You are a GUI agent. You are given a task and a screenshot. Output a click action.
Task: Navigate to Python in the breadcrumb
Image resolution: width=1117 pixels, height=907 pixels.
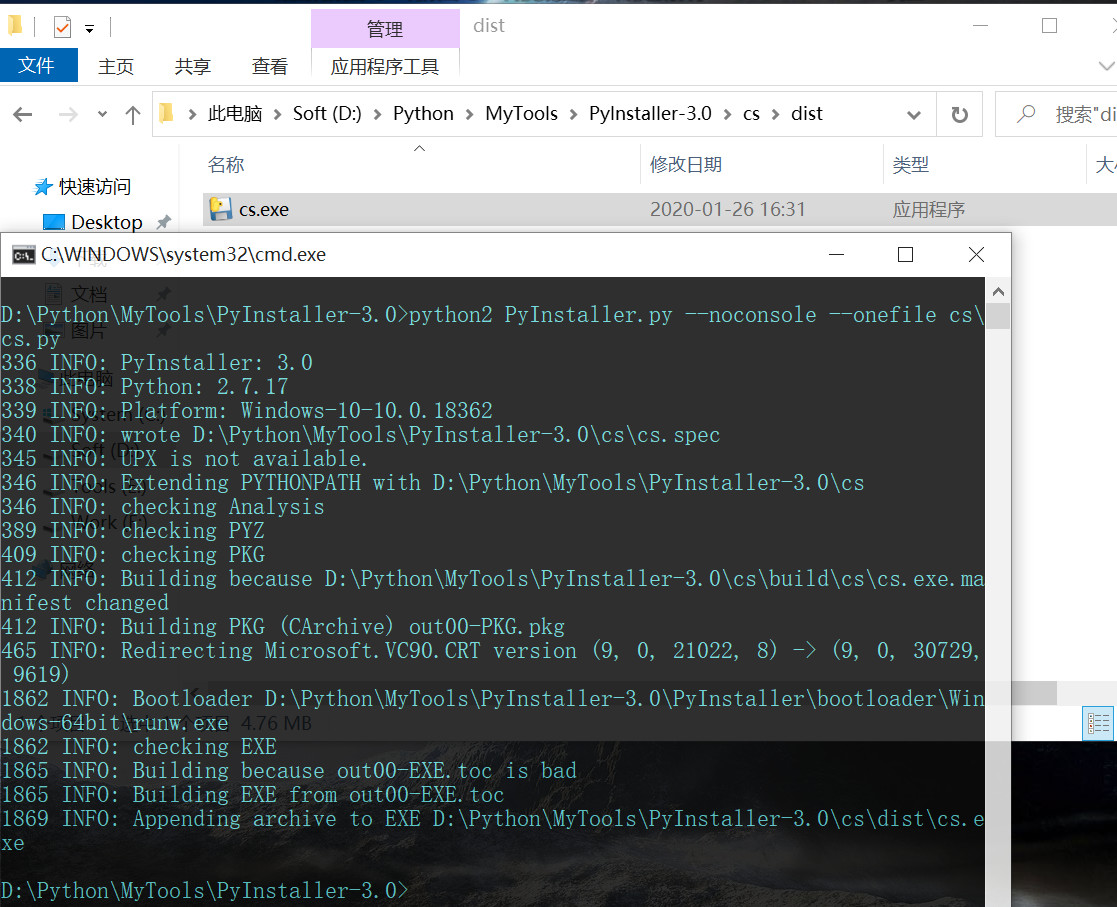coord(423,113)
